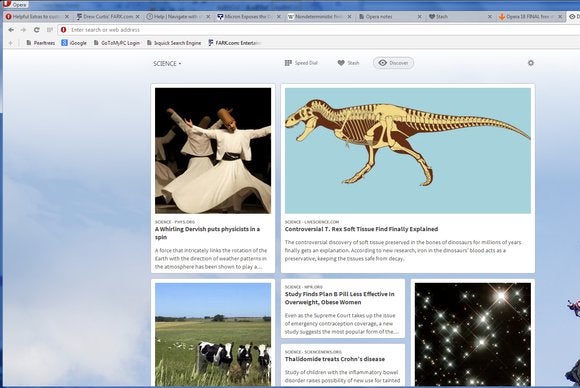Reload the page with refresh icon

[x=36, y=30]
